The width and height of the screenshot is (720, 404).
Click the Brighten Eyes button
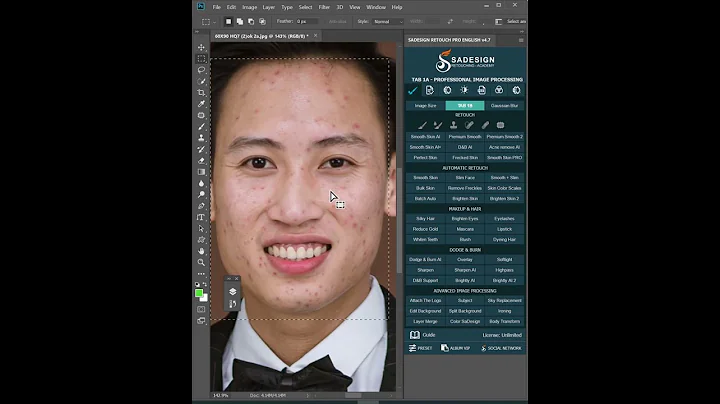pyautogui.click(x=465, y=219)
